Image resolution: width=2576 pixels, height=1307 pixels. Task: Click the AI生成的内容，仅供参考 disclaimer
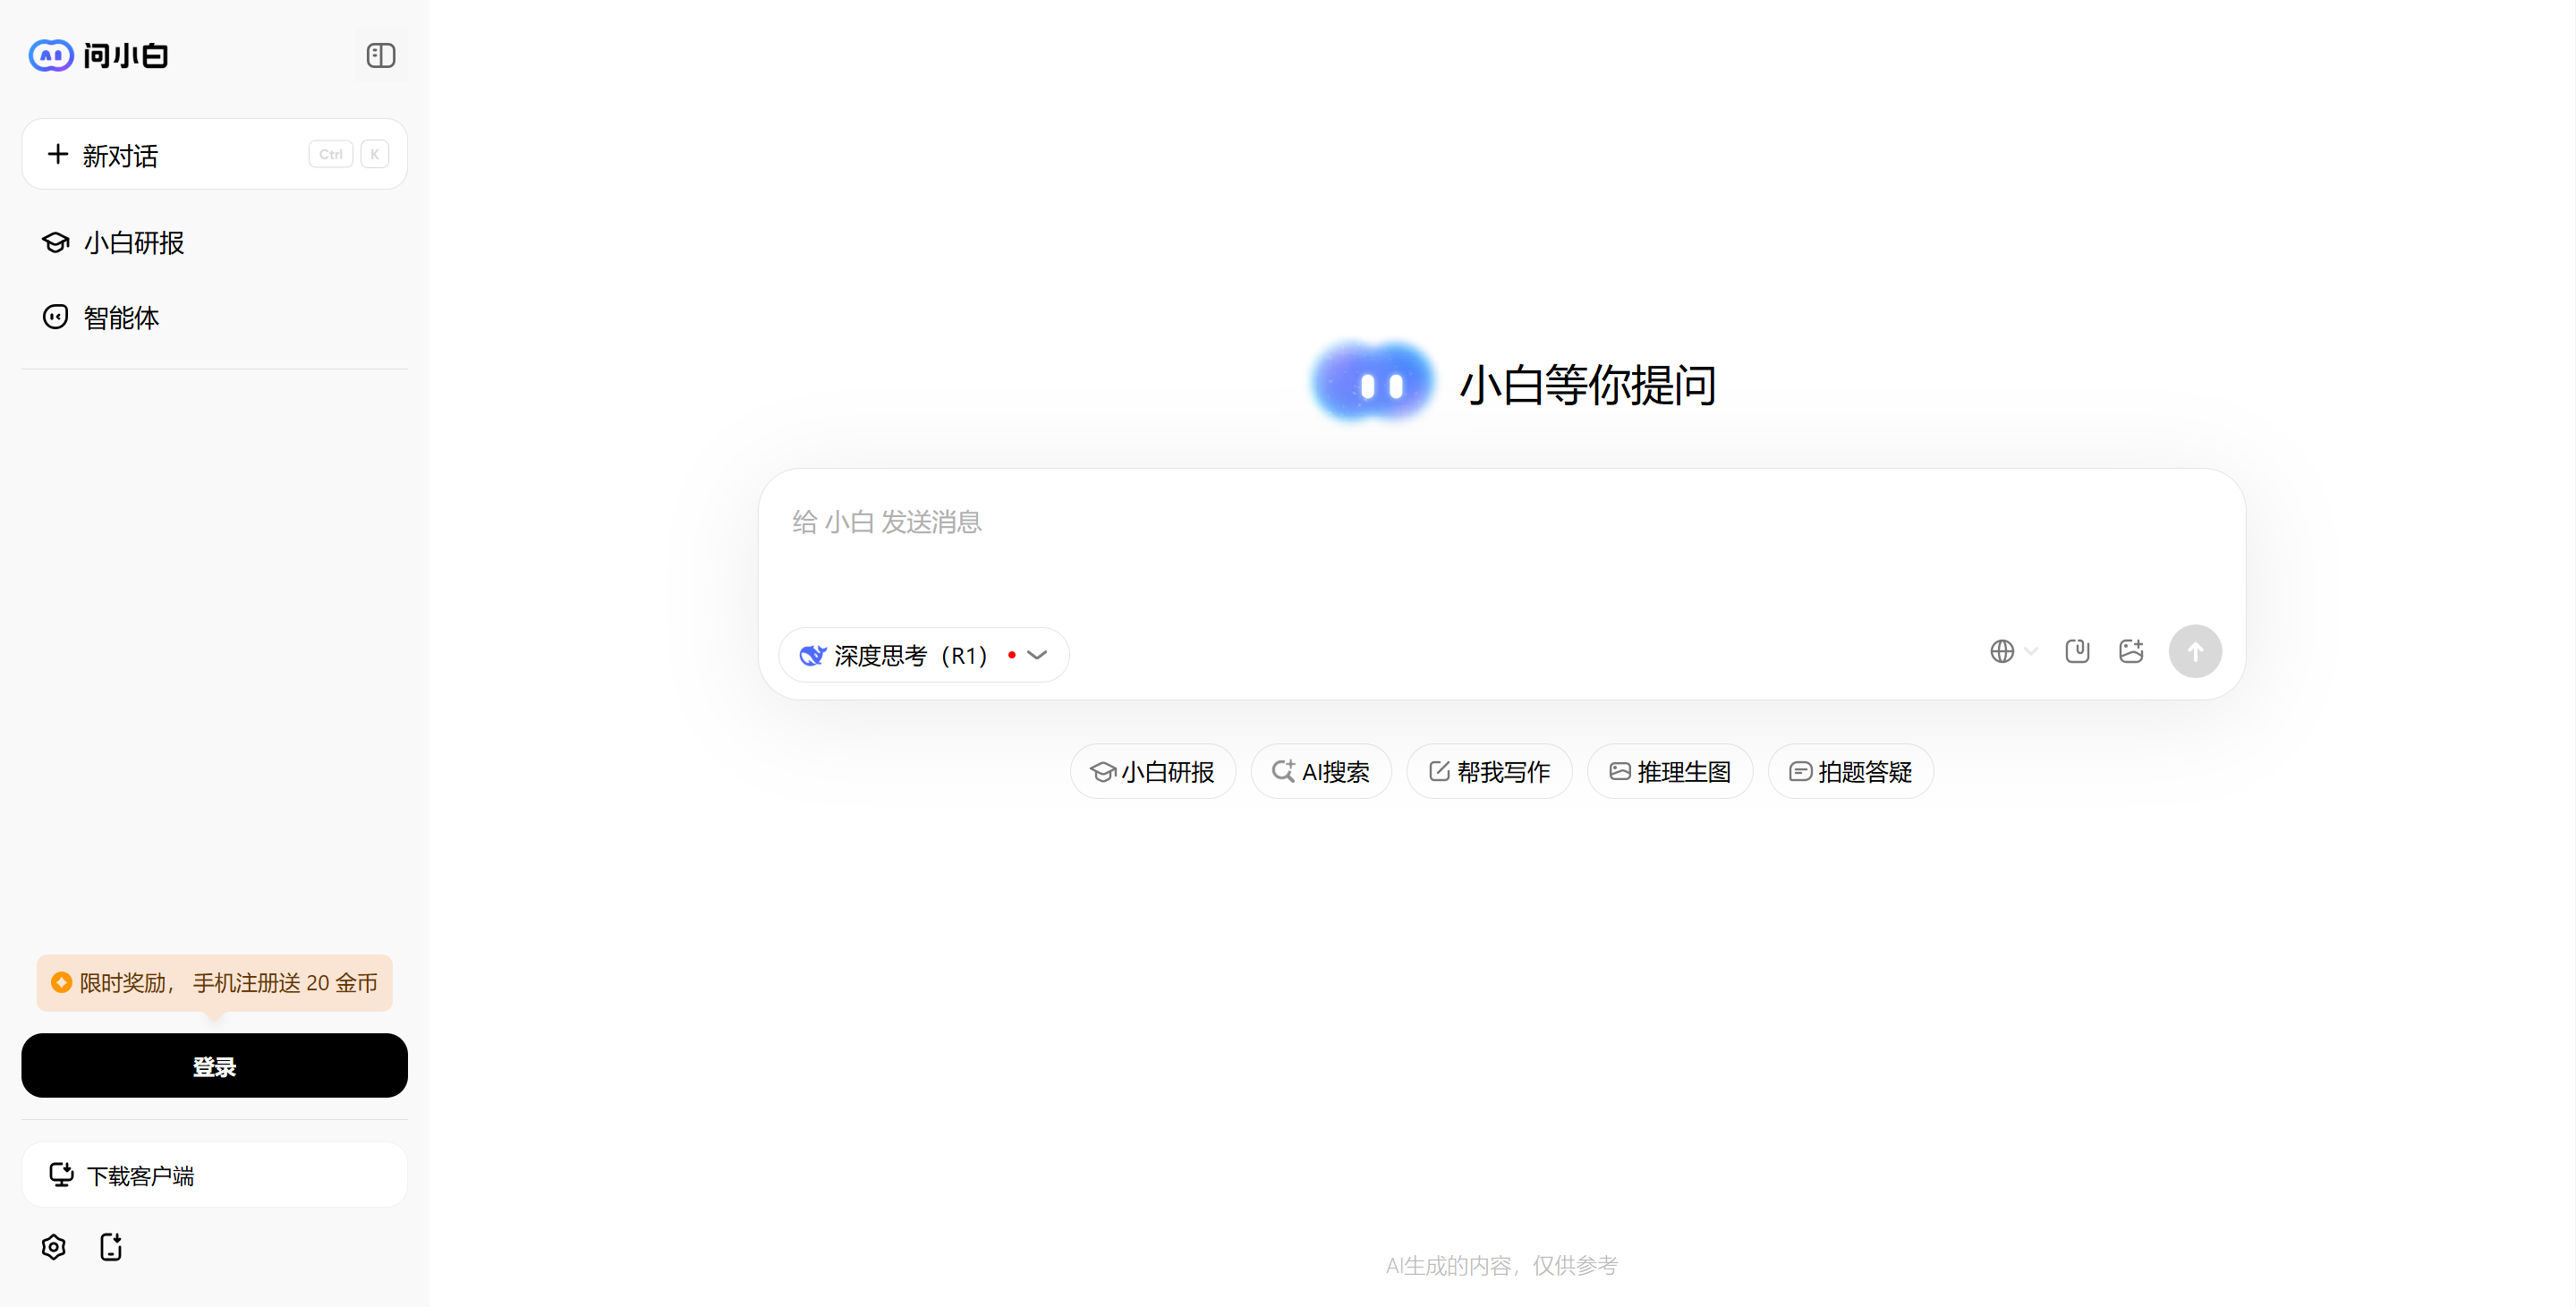pos(1501,1266)
